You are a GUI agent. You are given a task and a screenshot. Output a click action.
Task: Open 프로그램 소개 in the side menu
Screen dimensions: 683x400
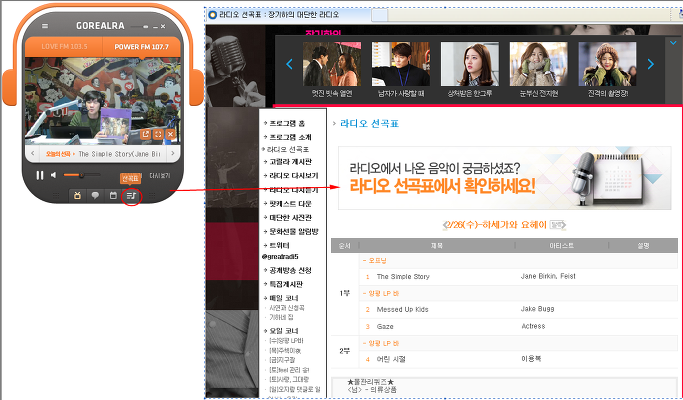point(290,137)
